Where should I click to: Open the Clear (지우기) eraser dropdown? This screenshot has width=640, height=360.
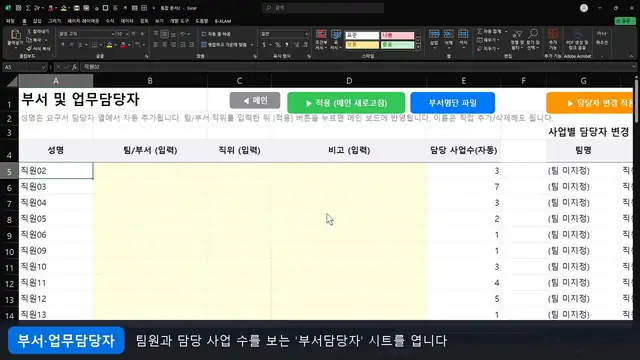tap(487, 49)
